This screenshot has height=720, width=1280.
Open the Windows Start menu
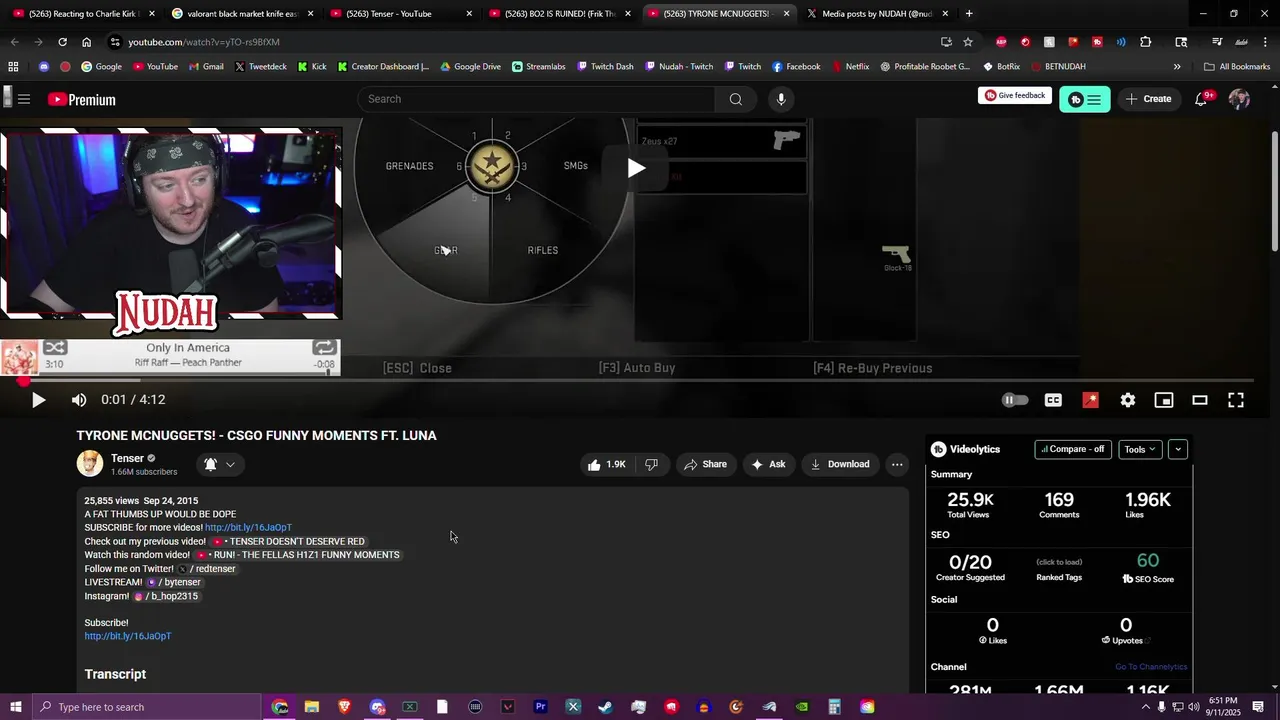tap(16, 707)
